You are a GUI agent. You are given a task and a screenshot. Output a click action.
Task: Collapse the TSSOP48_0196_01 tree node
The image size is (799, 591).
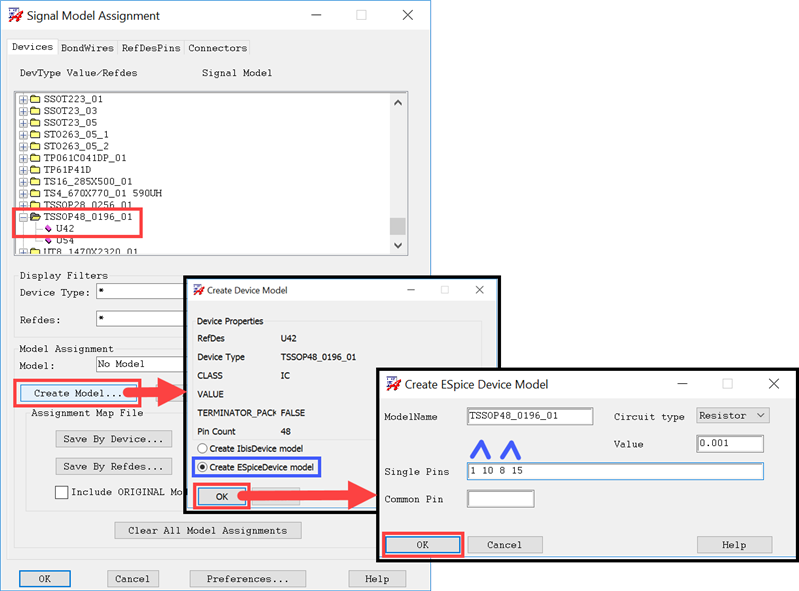[24, 217]
